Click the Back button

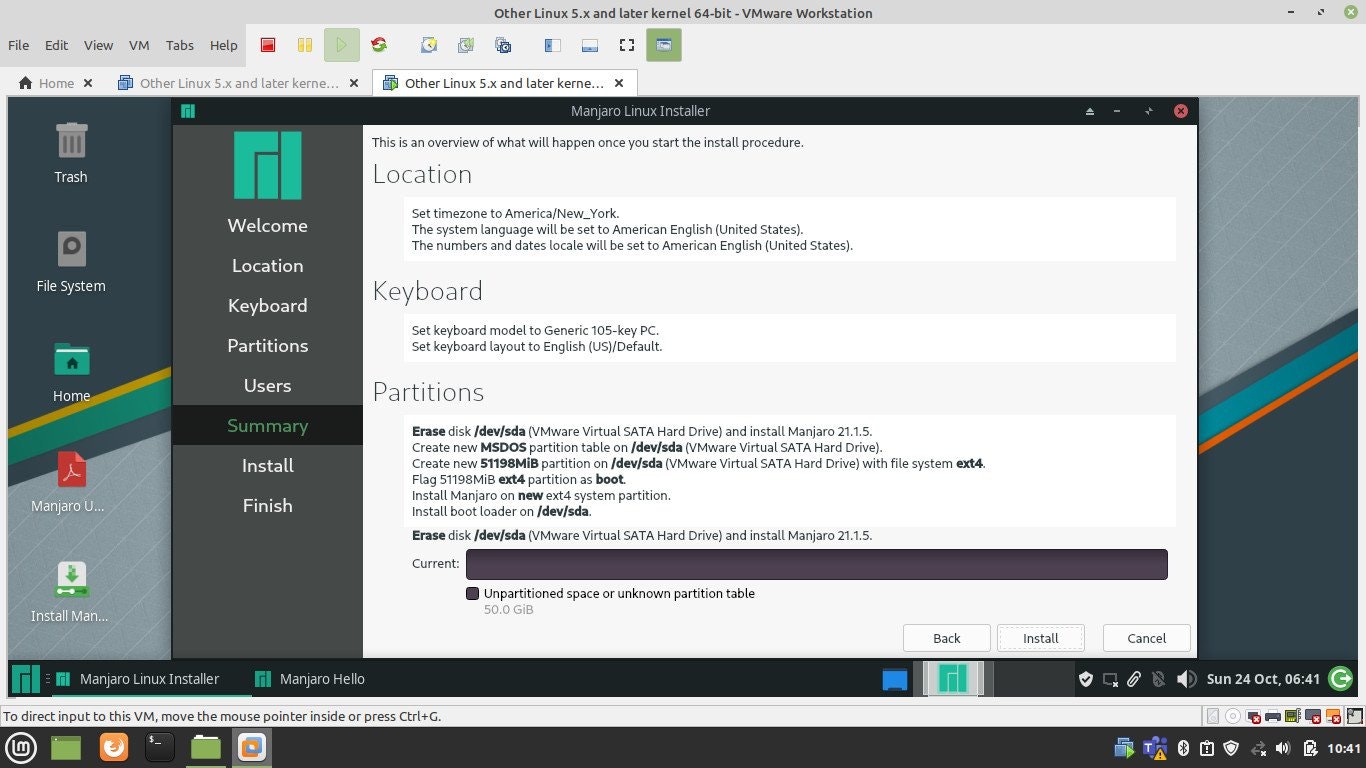click(947, 638)
